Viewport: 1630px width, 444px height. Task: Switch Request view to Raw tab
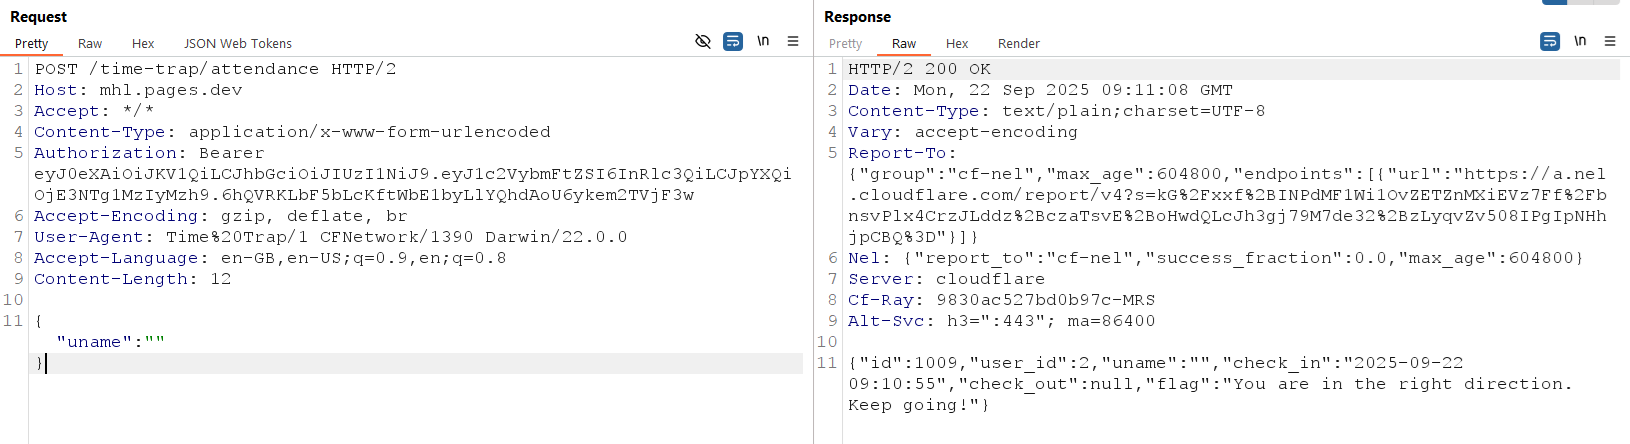click(90, 44)
